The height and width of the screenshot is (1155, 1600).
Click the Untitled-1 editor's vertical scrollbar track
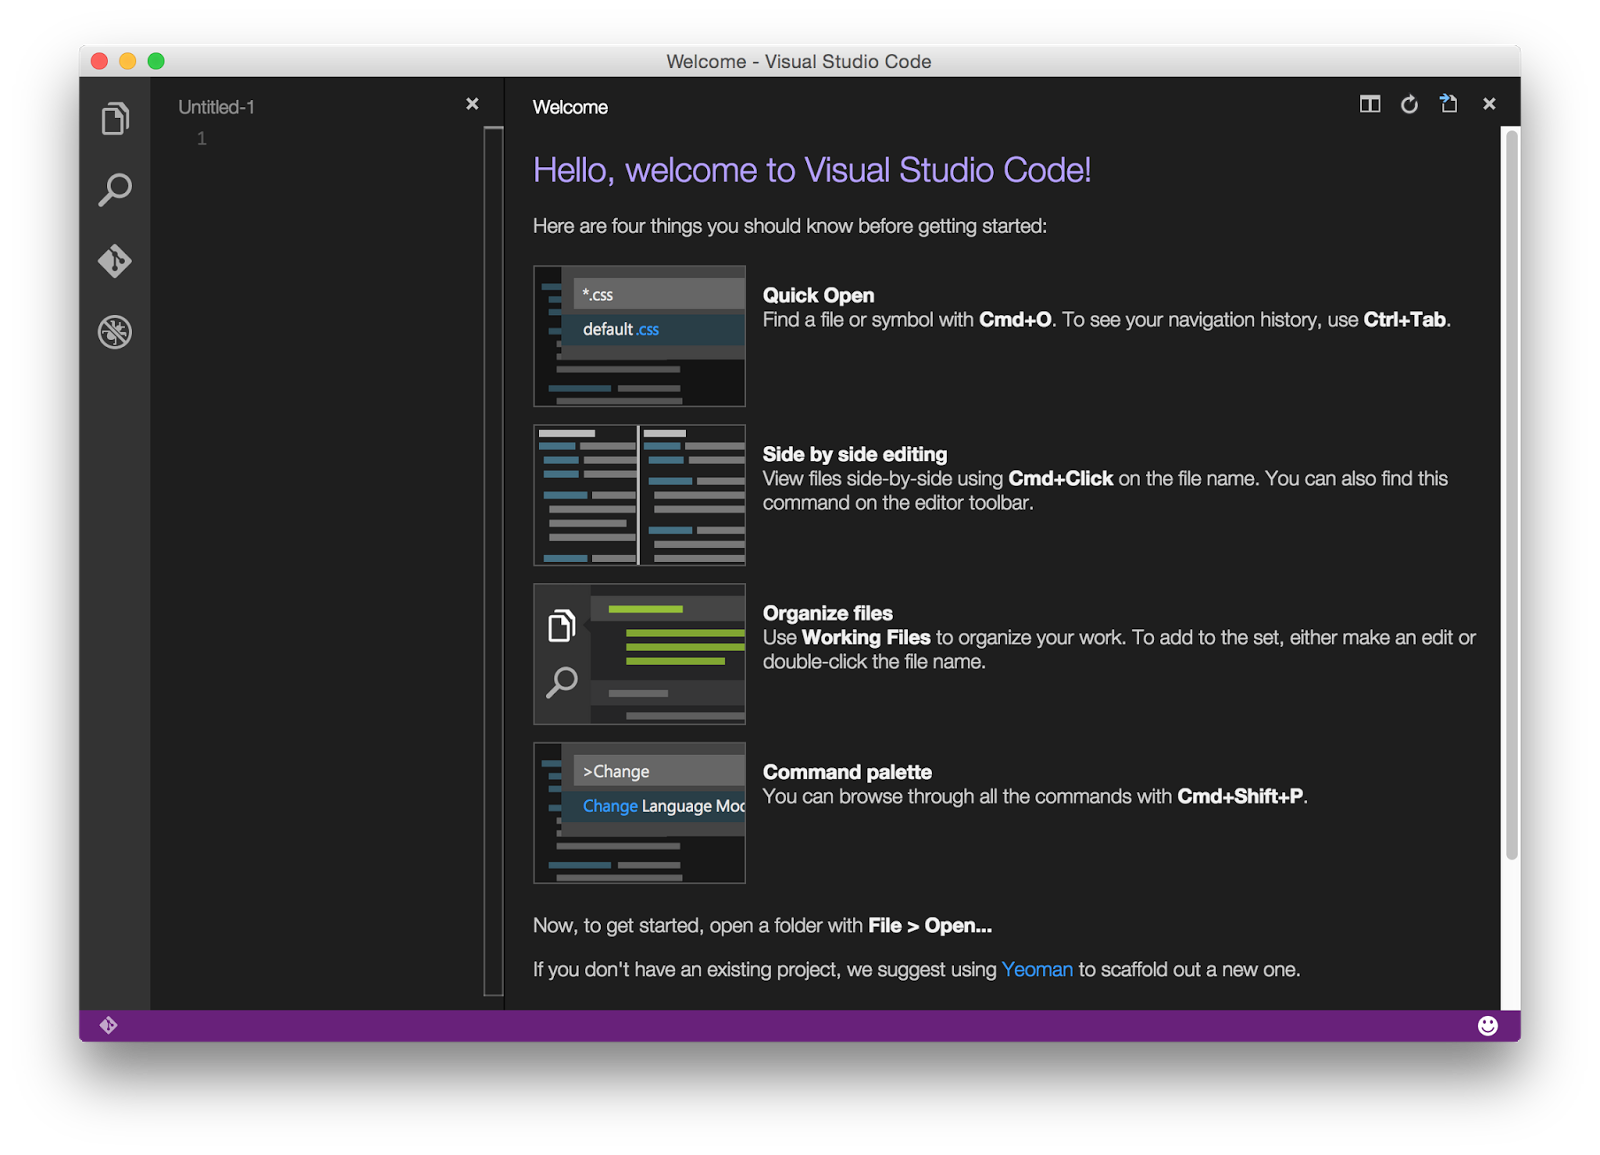pyautogui.click(x=493, y=561)
